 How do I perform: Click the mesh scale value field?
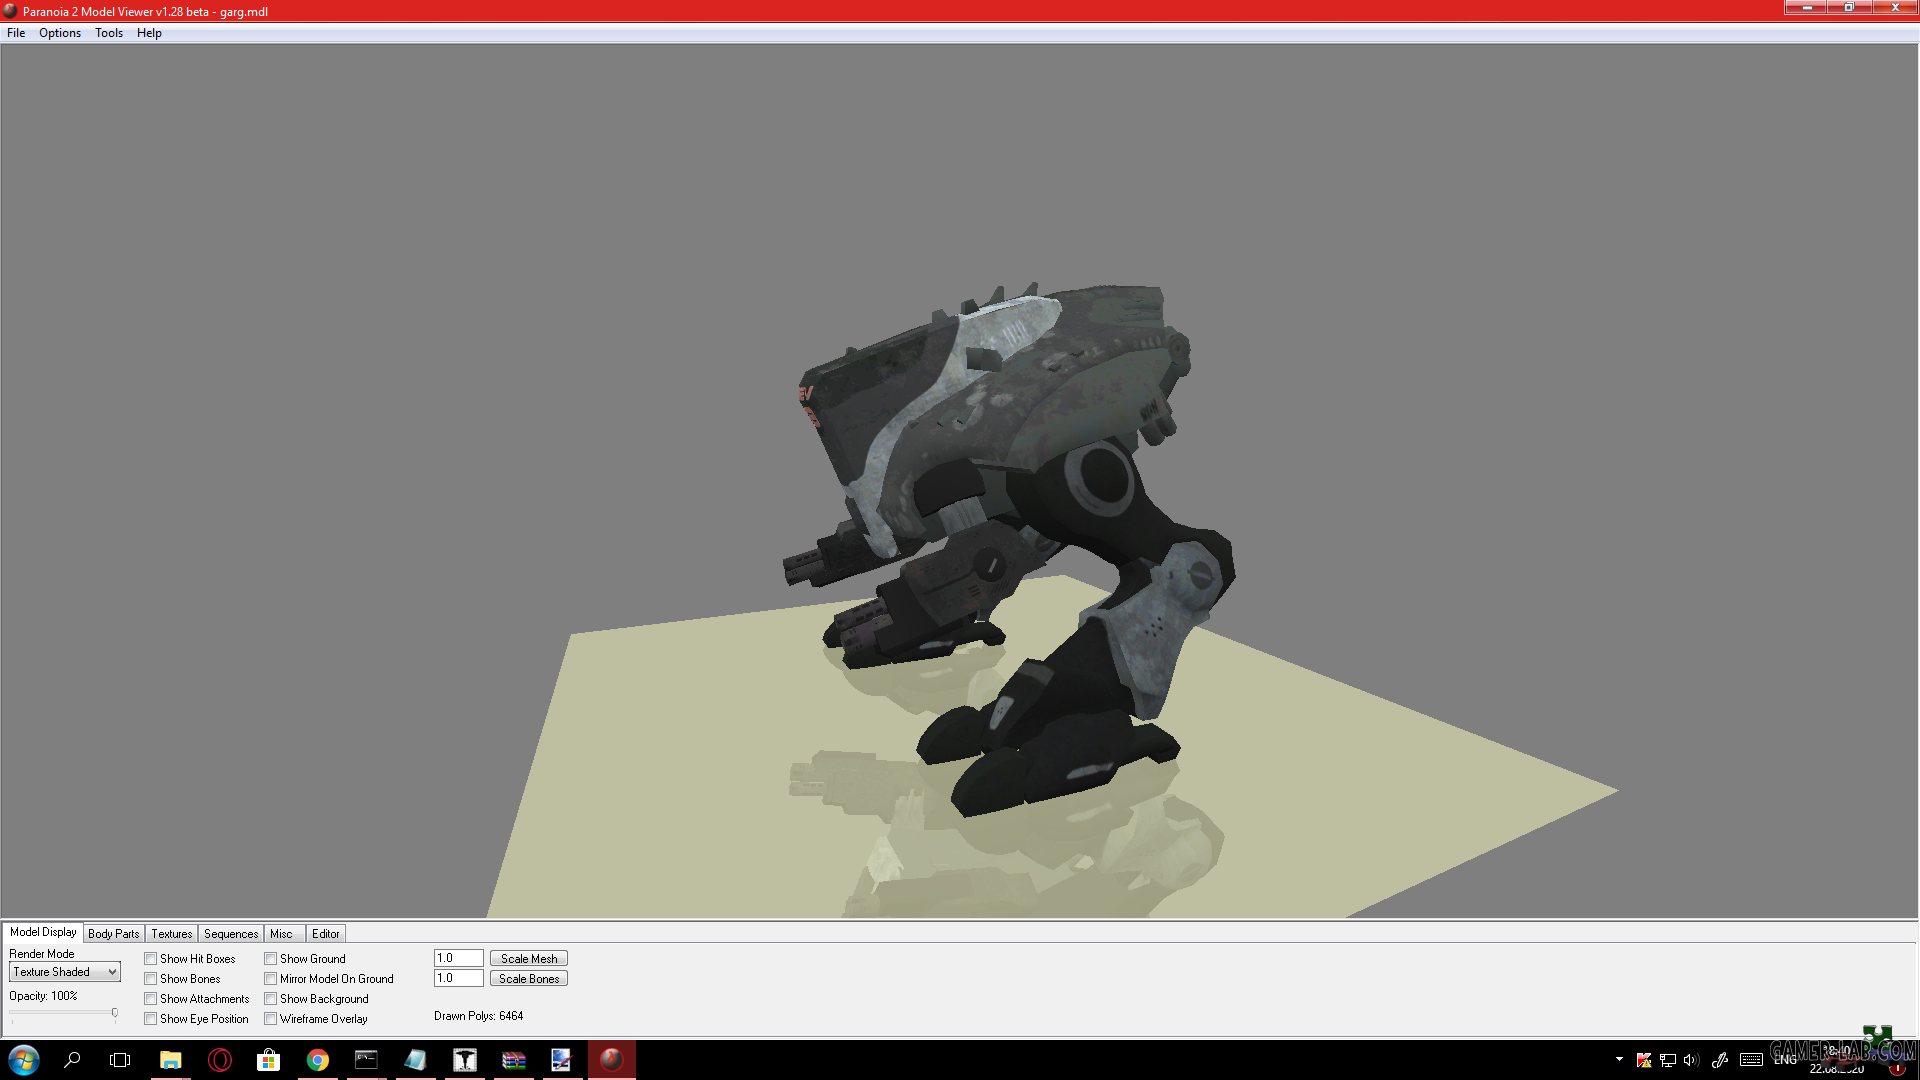459,958
